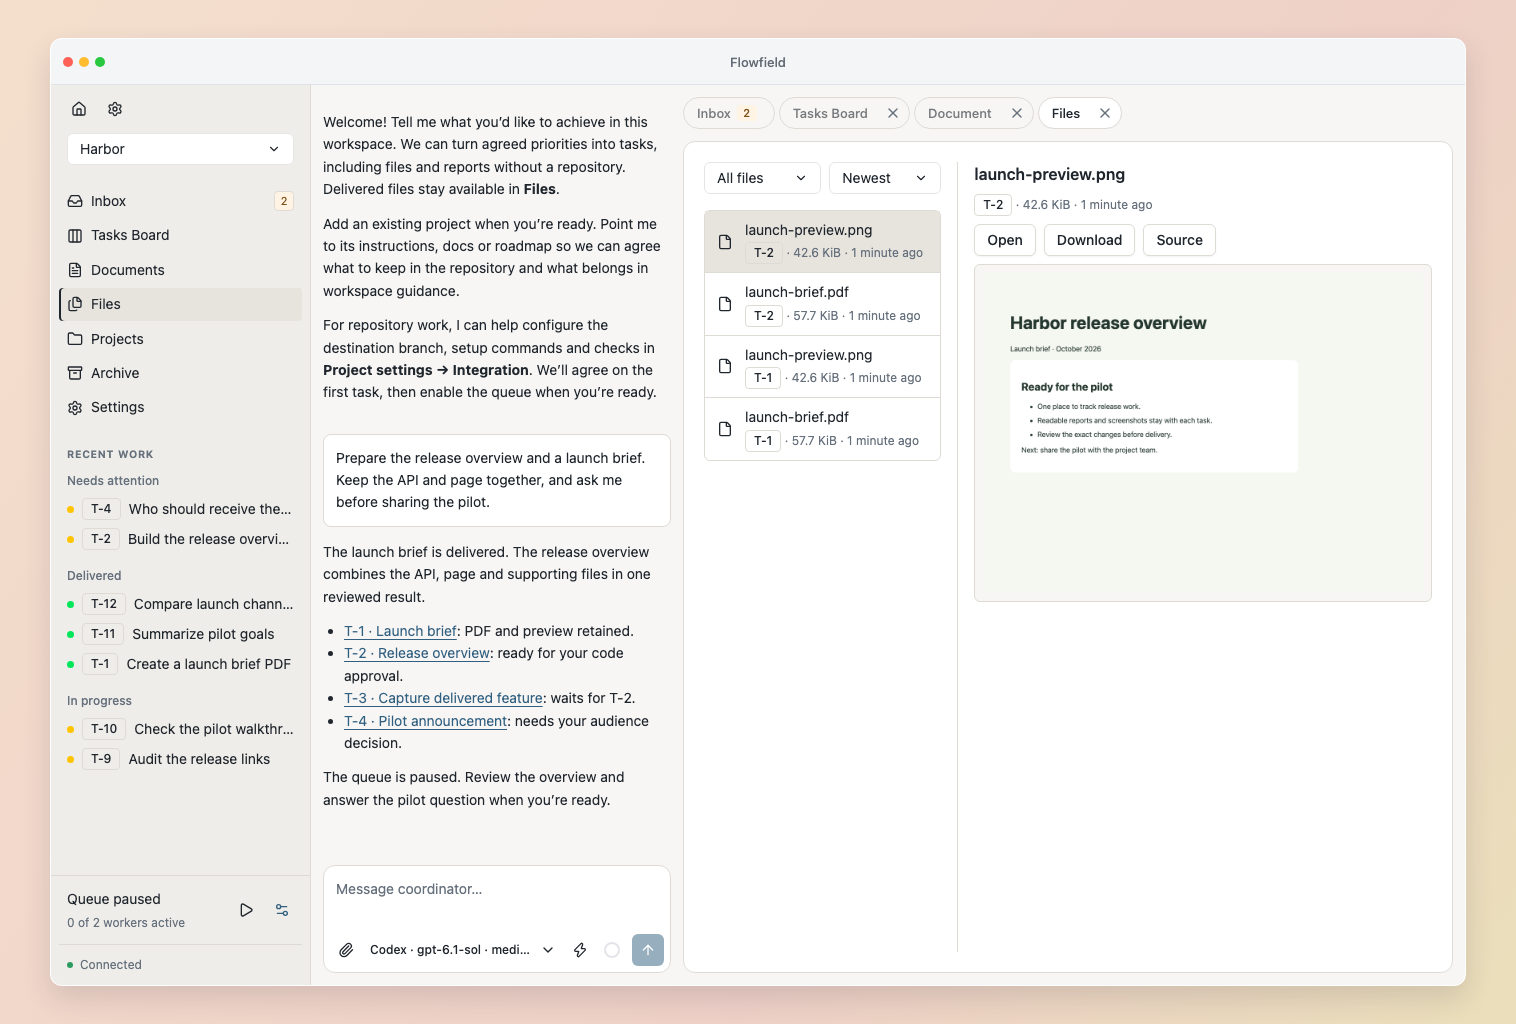Viewport: 1516px width, 1024px height.
Task: Open the gear settings icon at sidebar top
Action: pyautogui.click(x=115, y=109)
